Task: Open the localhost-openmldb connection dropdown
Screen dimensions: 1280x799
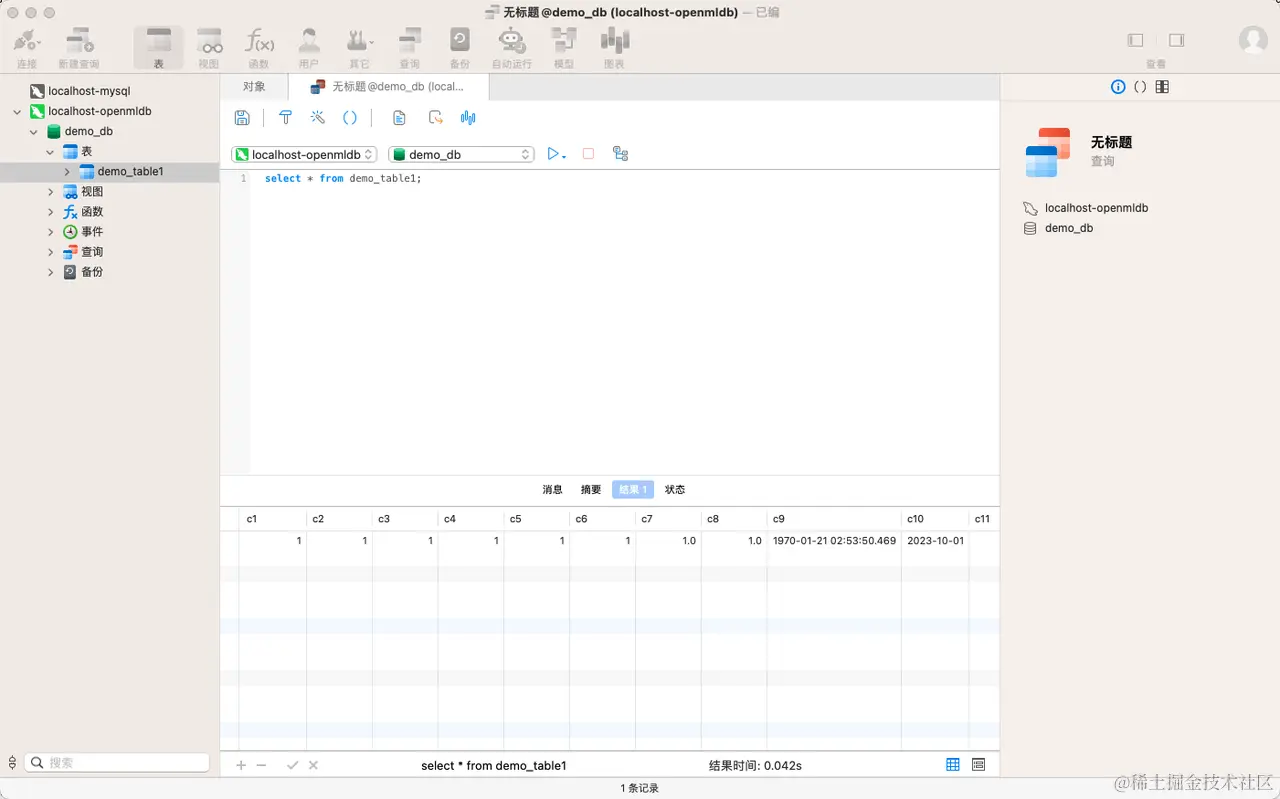Action: (x=304, y=154)
